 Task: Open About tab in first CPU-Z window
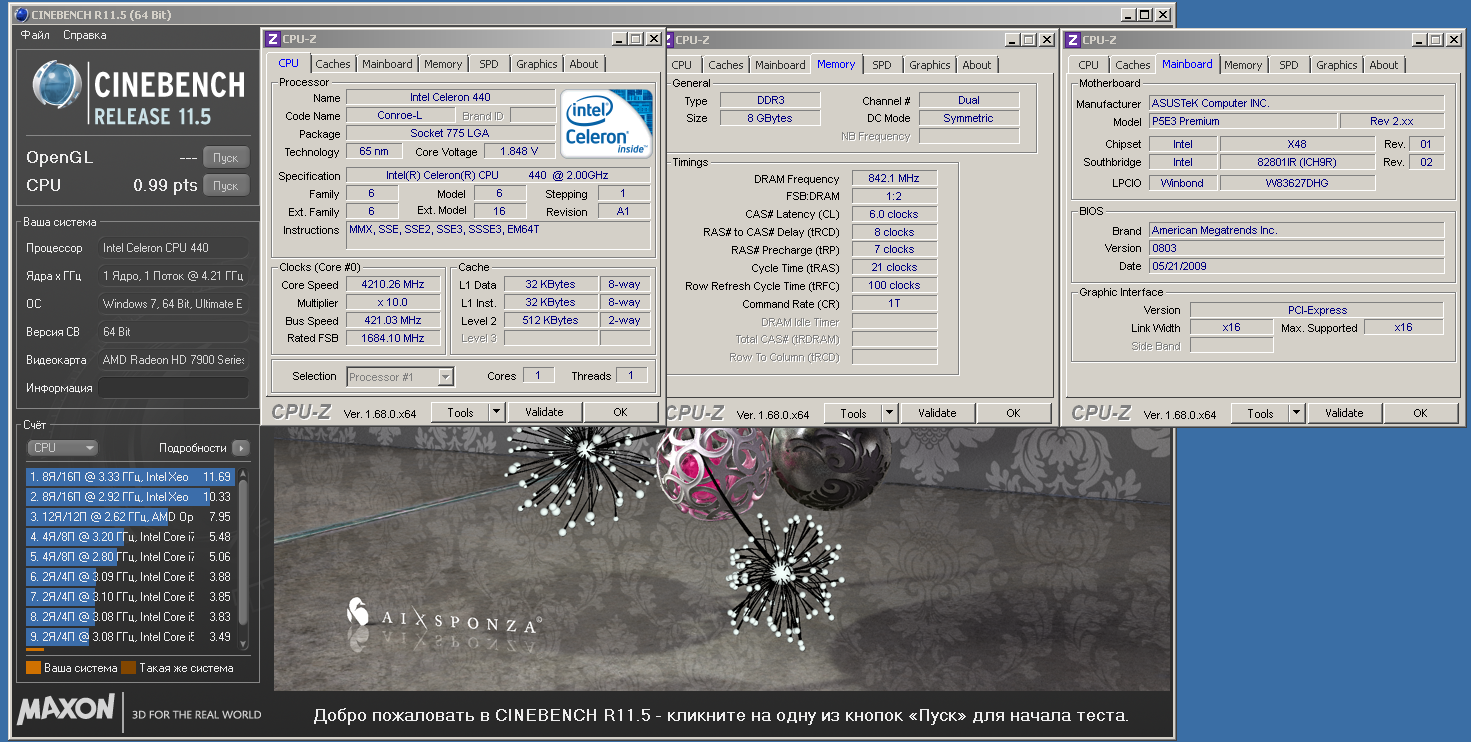pos(584,64)
